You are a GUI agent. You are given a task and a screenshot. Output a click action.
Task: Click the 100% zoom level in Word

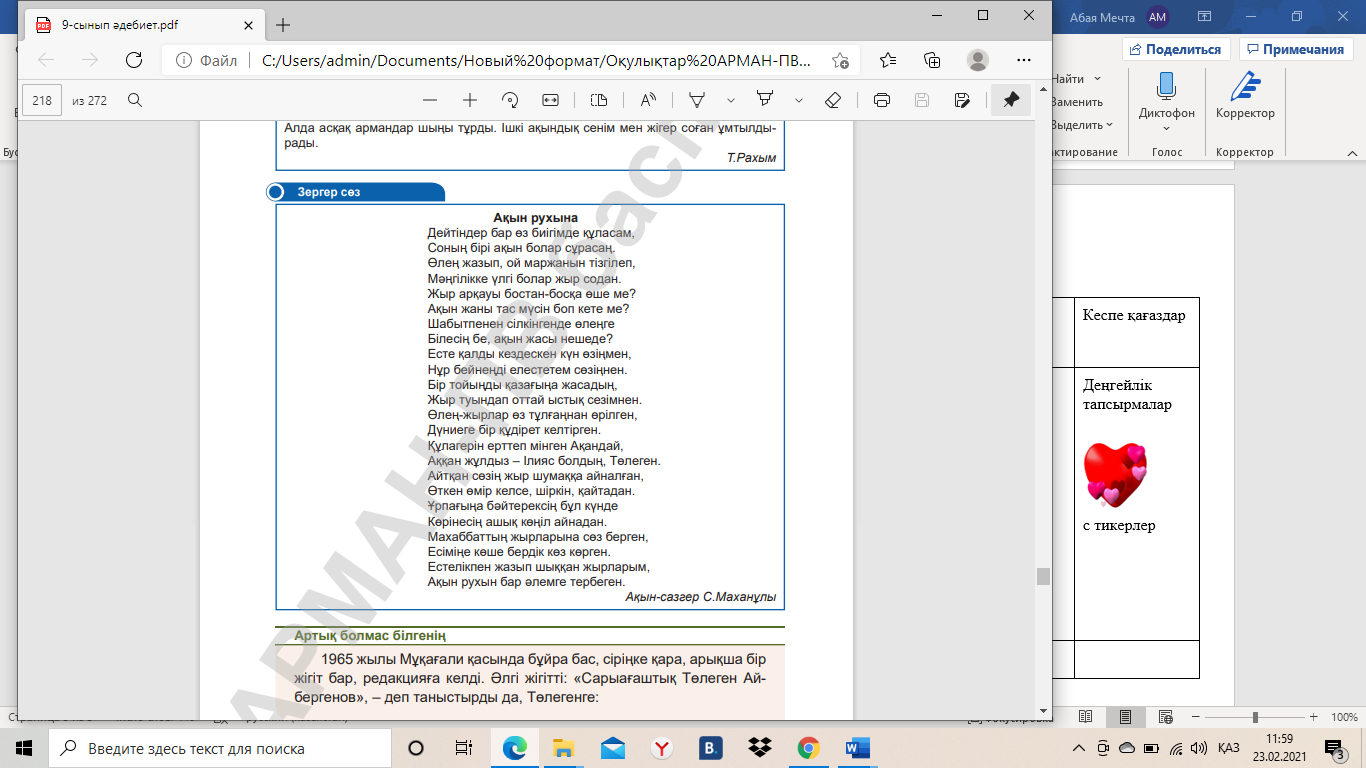1344,717
